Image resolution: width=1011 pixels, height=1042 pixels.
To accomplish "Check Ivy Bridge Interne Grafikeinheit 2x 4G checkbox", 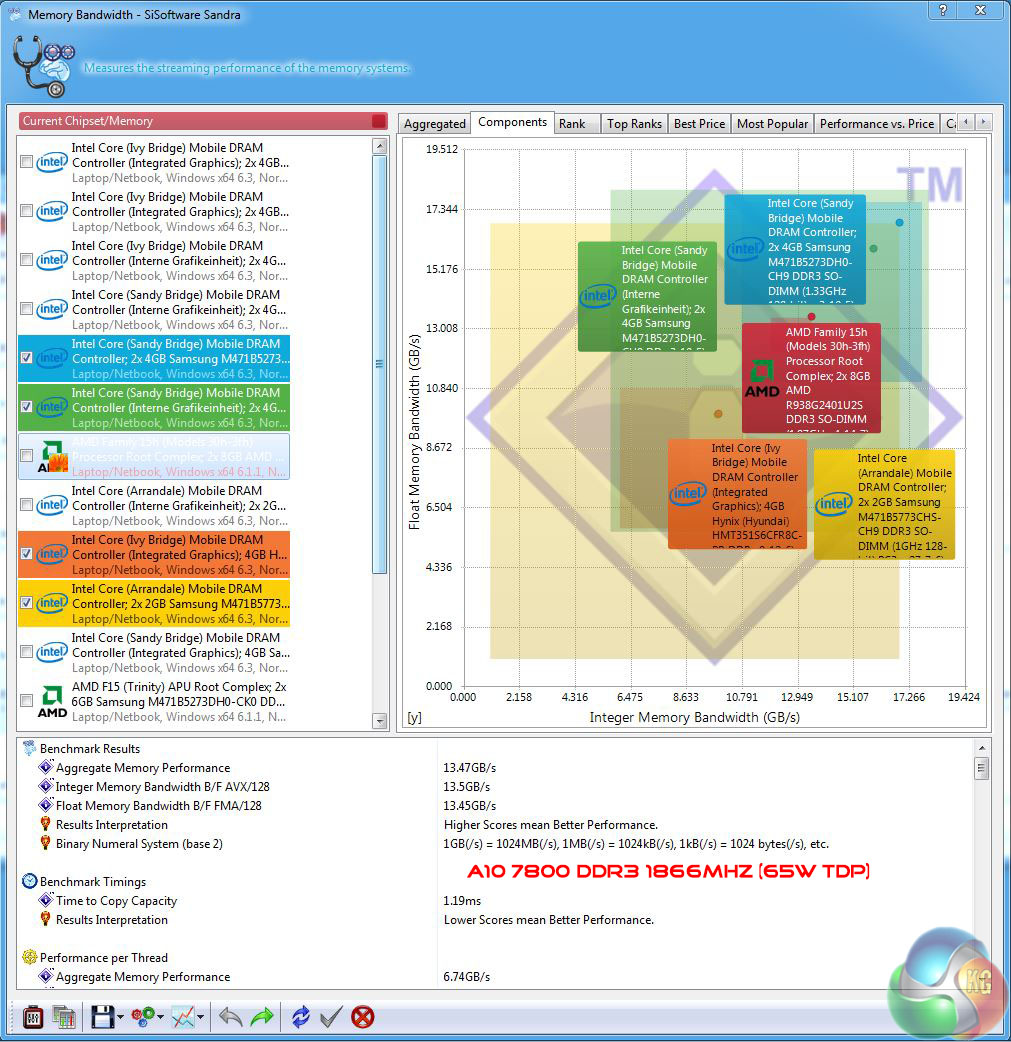I will (27, 260).
